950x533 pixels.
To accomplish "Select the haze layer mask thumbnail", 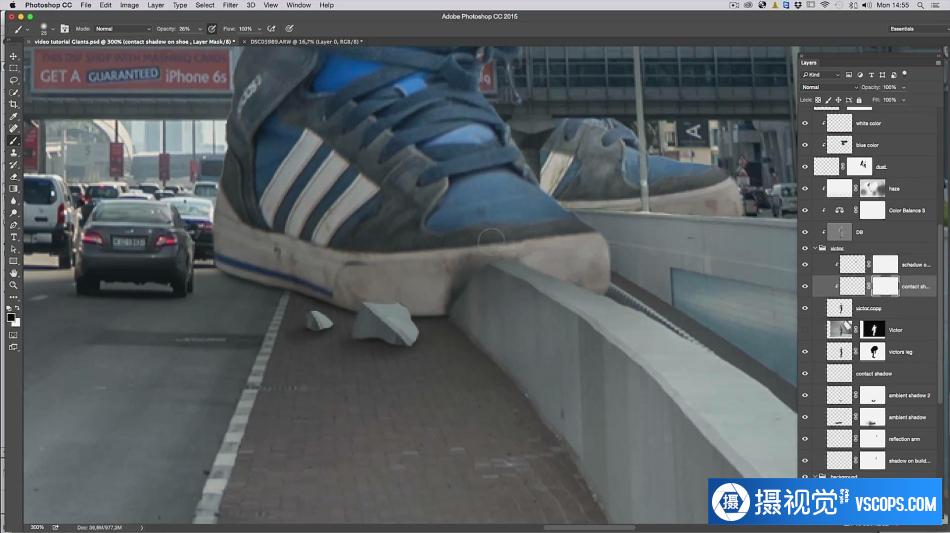I will tap(872, 188).
